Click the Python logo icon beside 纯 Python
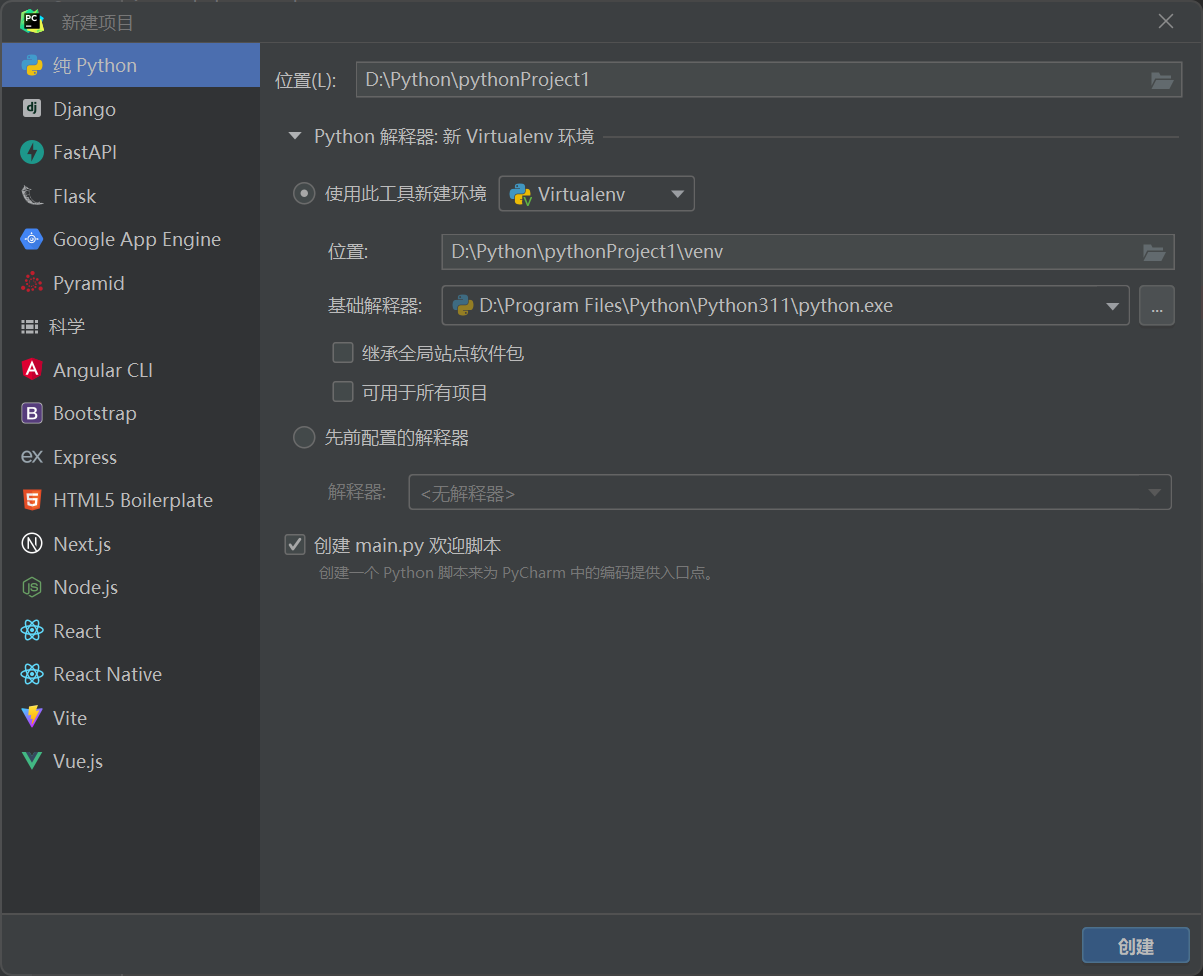Viewport: 1203px width, 976px height. 32,65
